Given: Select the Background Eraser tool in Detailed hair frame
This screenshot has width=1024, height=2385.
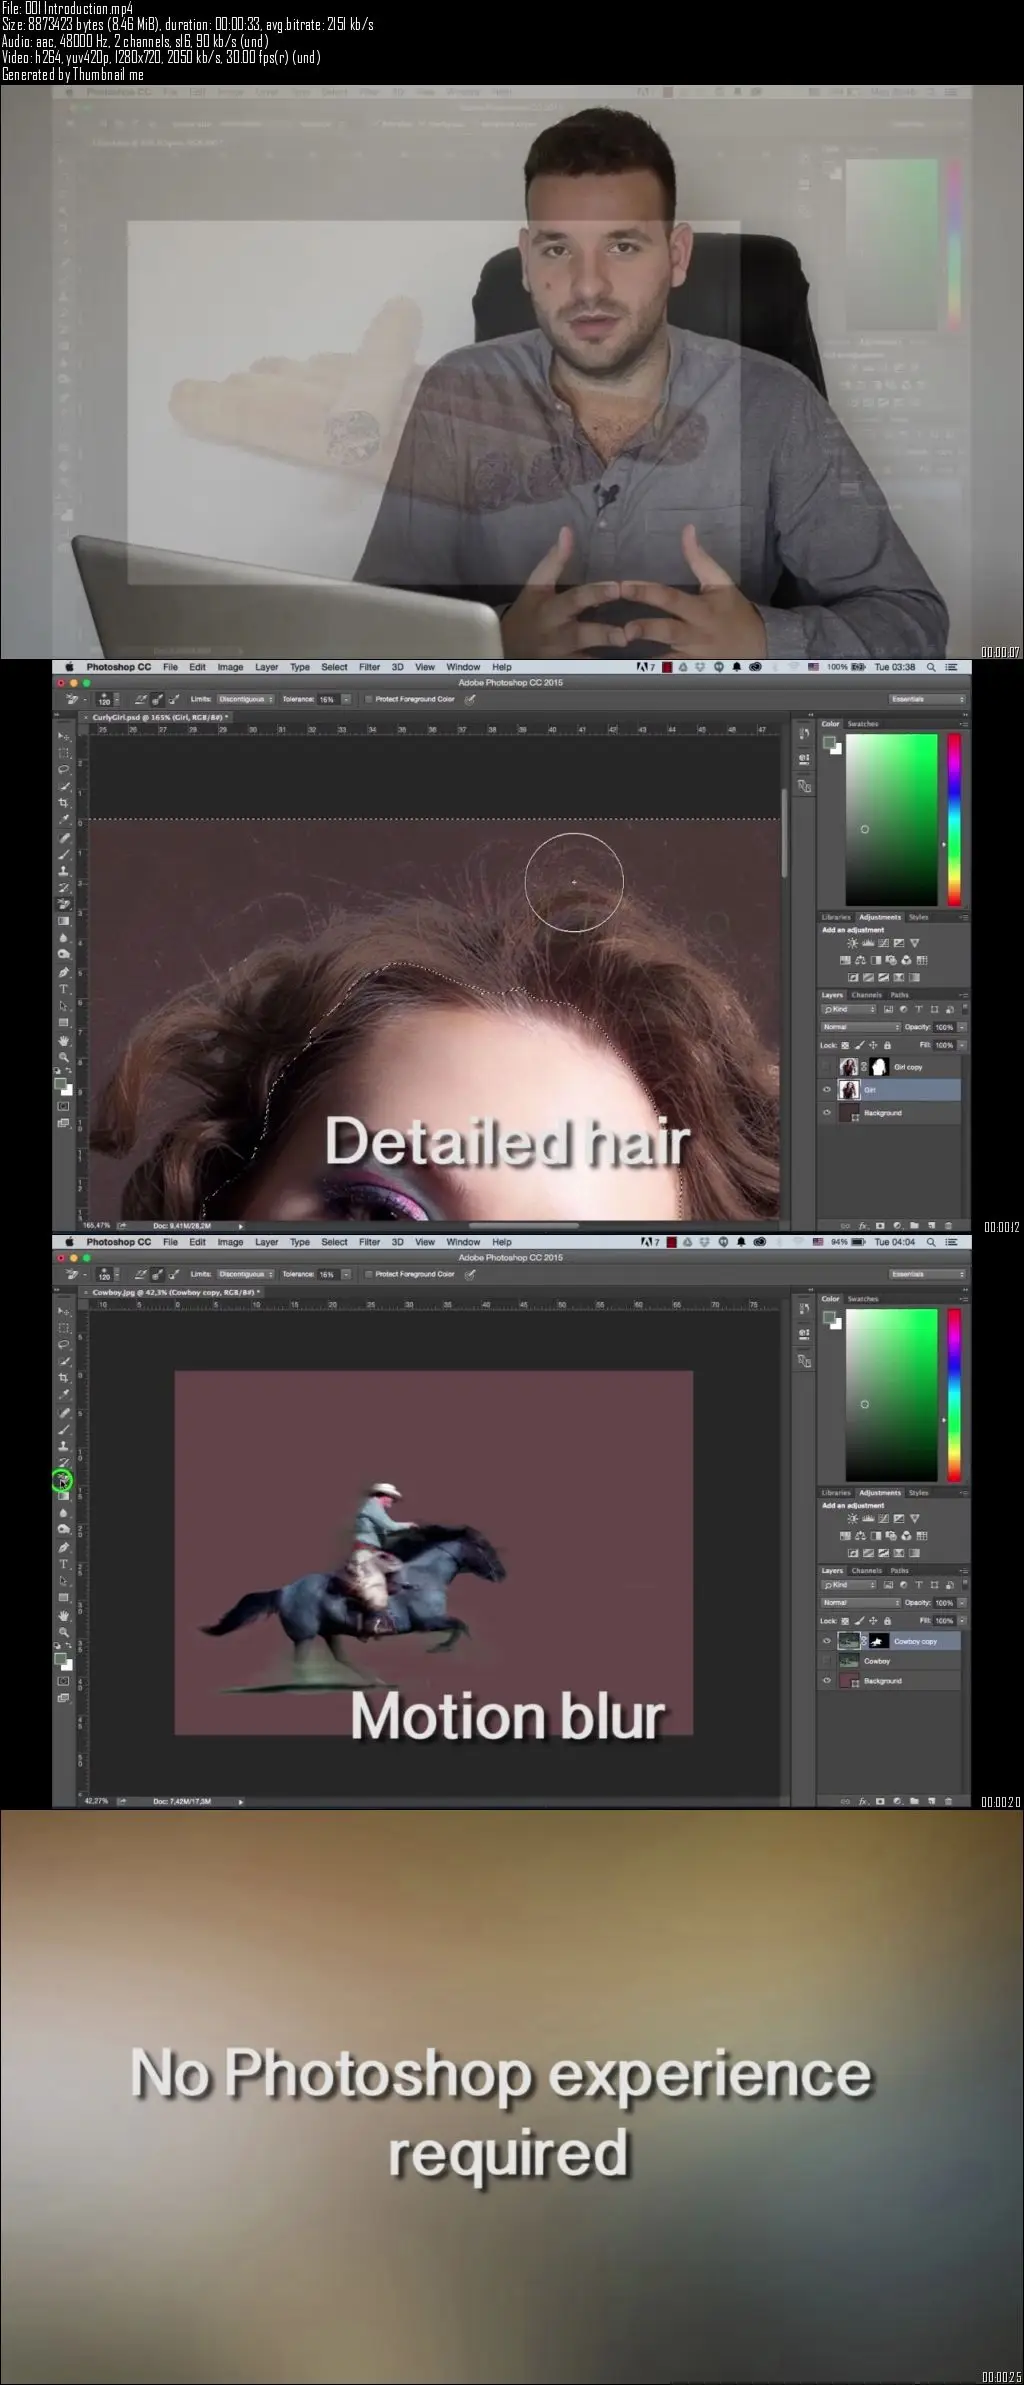Looking at the screenshot, I should (x=64, y=904).
